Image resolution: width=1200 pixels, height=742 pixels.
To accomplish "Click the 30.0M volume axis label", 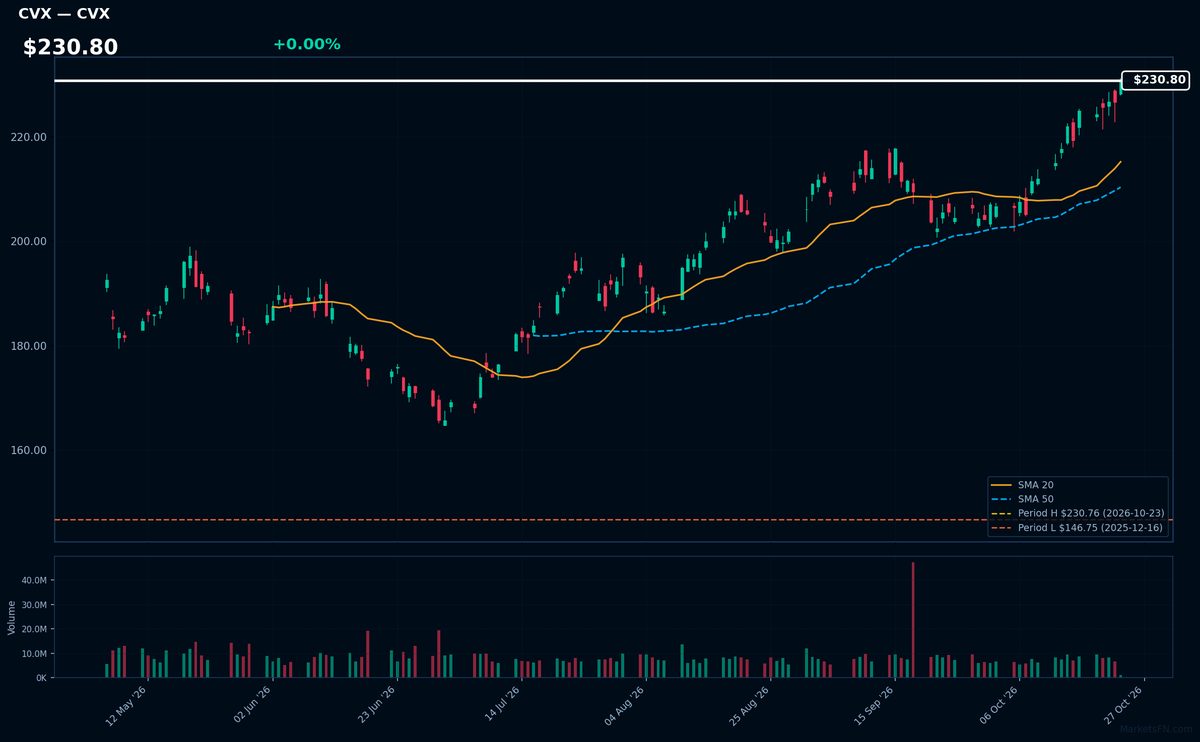I will point(35,605).
